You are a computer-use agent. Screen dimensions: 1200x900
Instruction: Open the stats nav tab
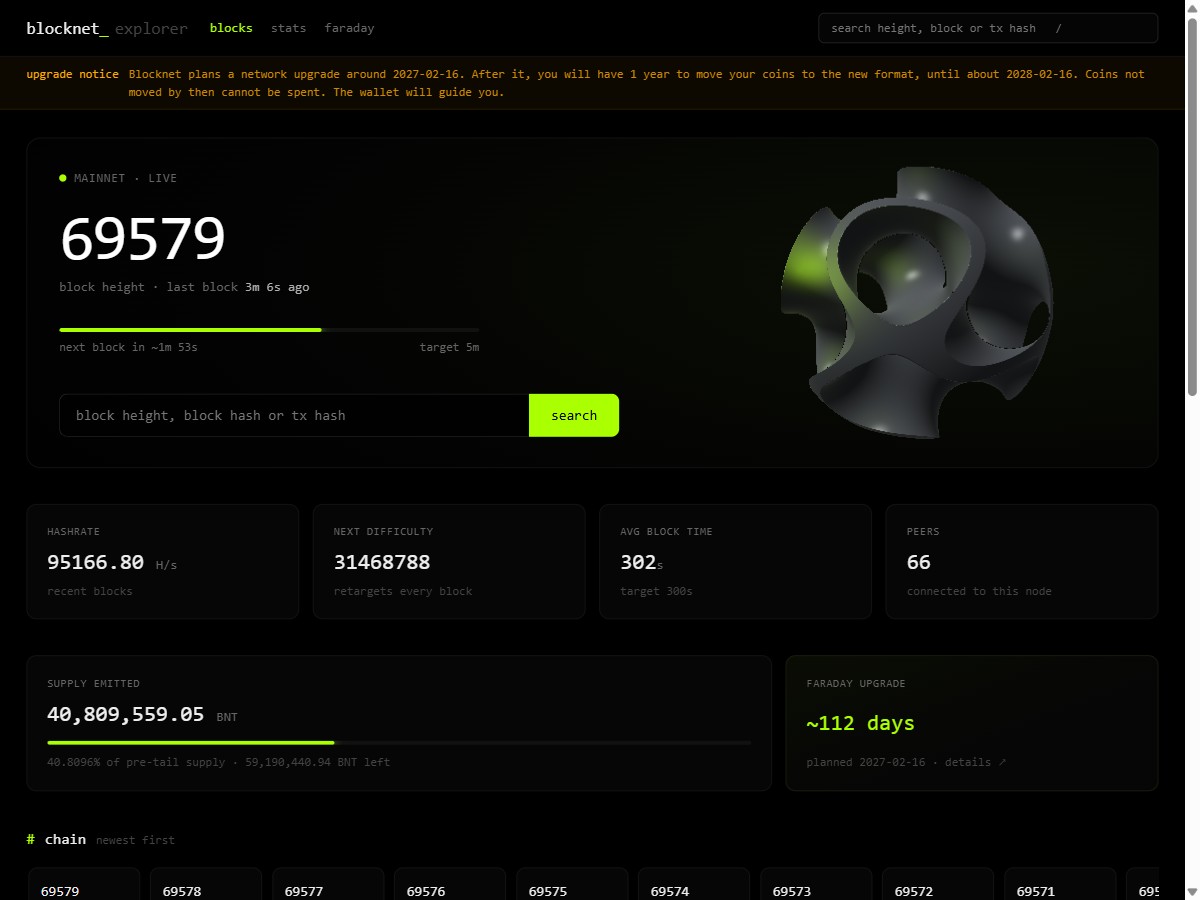[289, 28]
